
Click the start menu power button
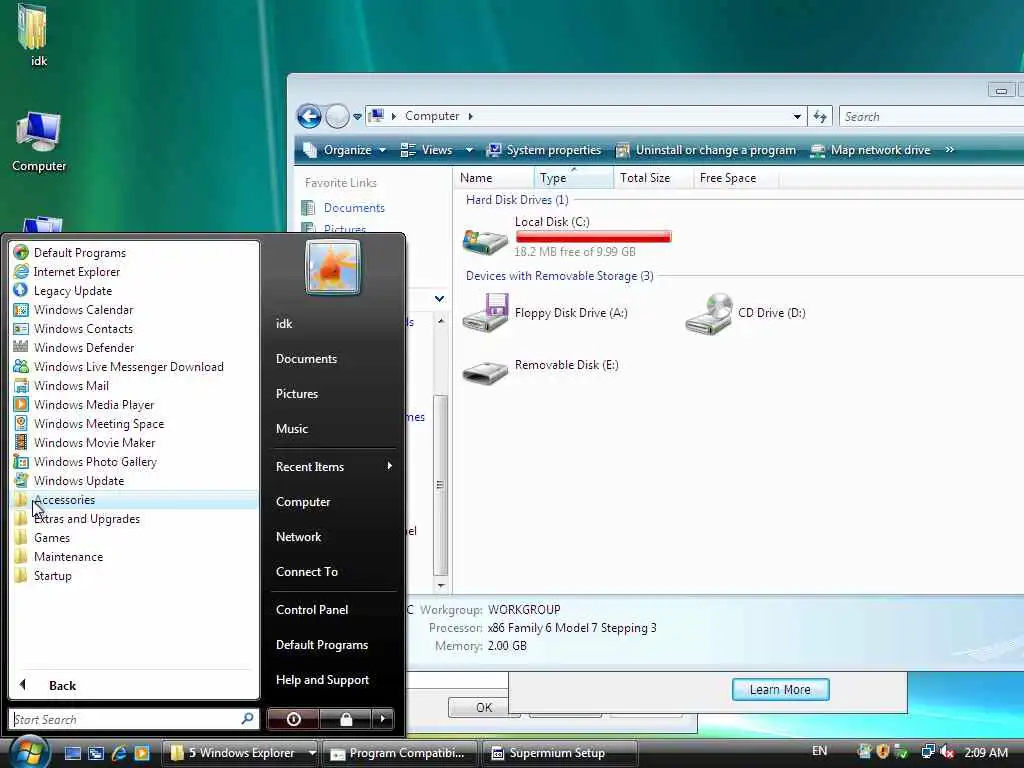coord(293,719)
